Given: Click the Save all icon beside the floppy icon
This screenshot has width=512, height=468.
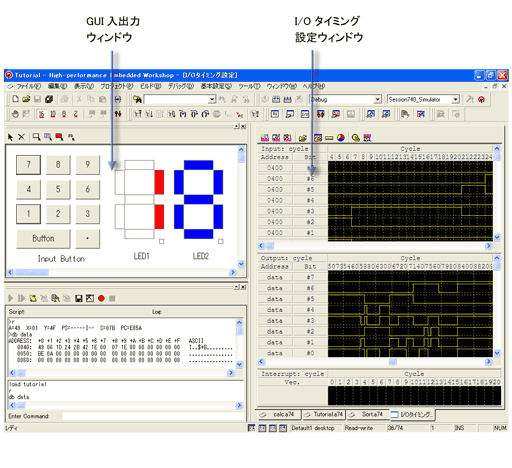Looking at the screenshot, I should pyautogui.click(x=49, y=99).
